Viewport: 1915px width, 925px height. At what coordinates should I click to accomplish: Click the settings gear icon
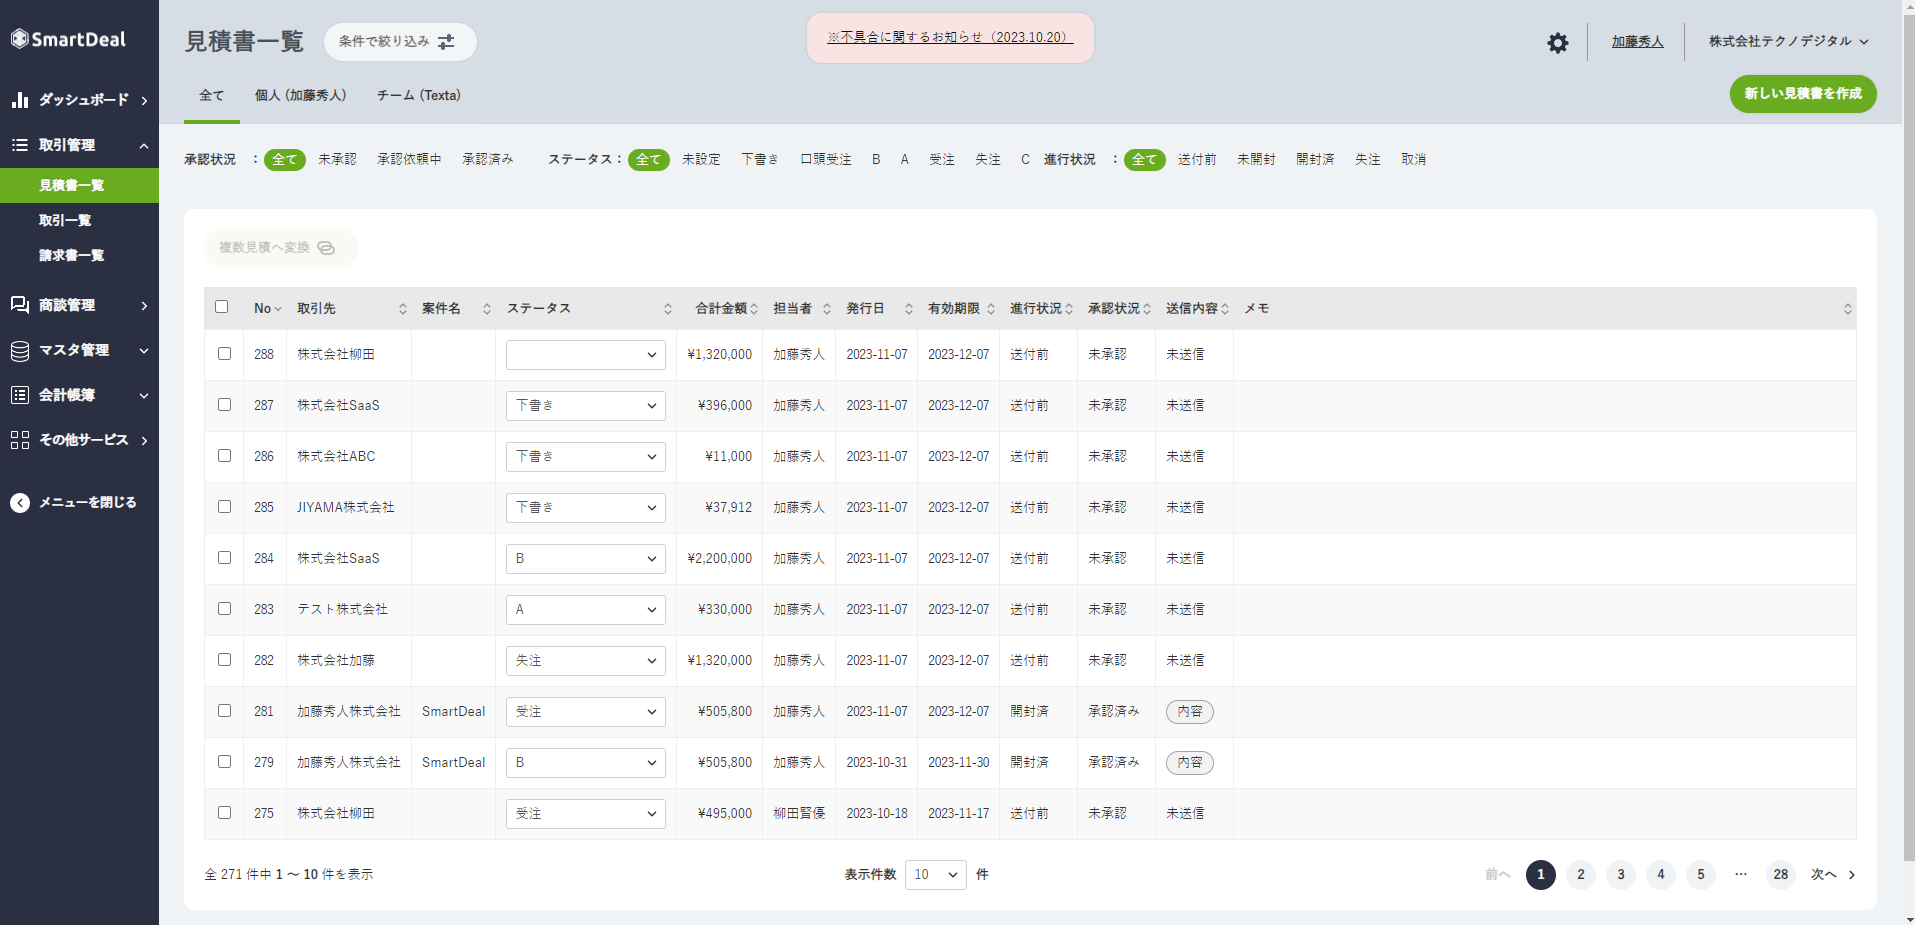1557,42
